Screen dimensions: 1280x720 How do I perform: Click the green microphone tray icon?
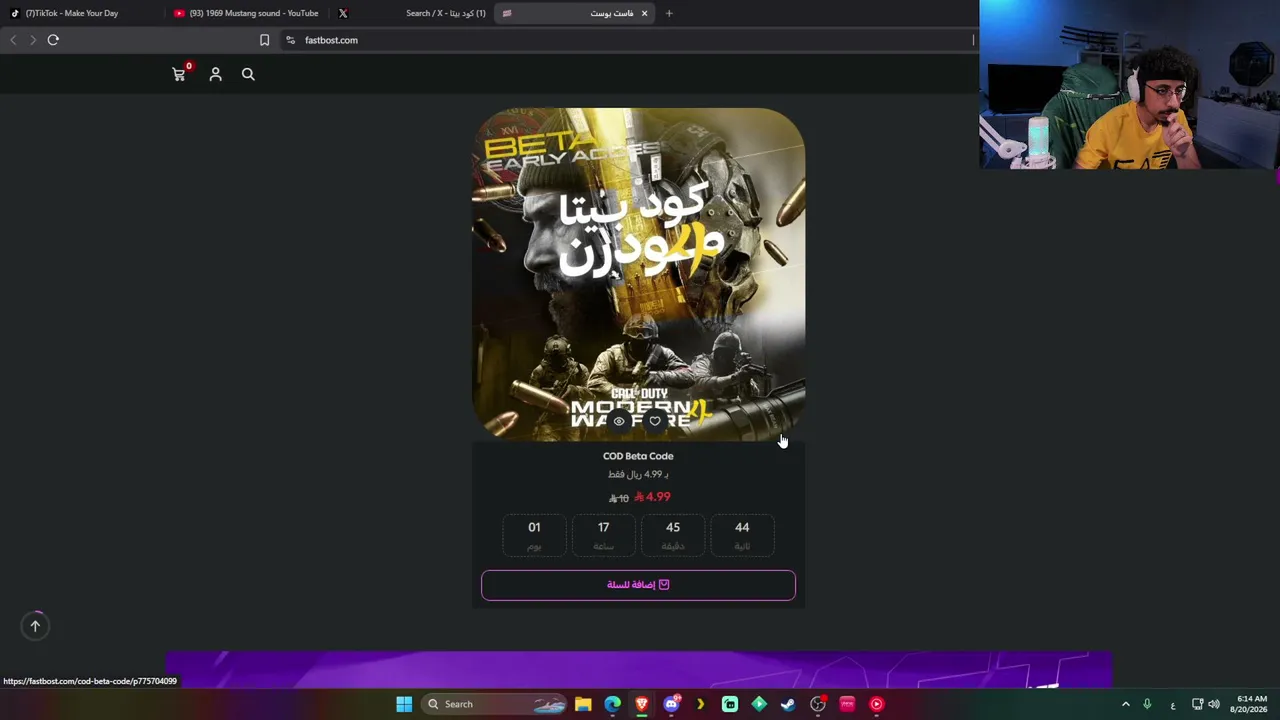tap(1147, 704)
